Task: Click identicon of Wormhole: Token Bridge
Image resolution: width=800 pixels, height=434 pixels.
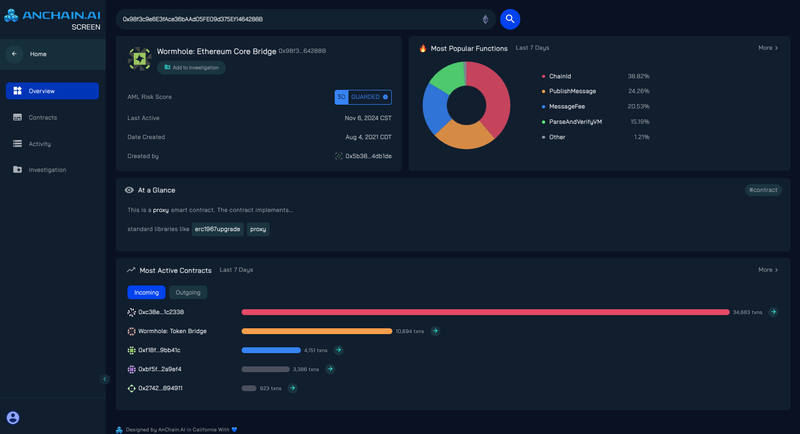Action: click(x=131, y=331)
